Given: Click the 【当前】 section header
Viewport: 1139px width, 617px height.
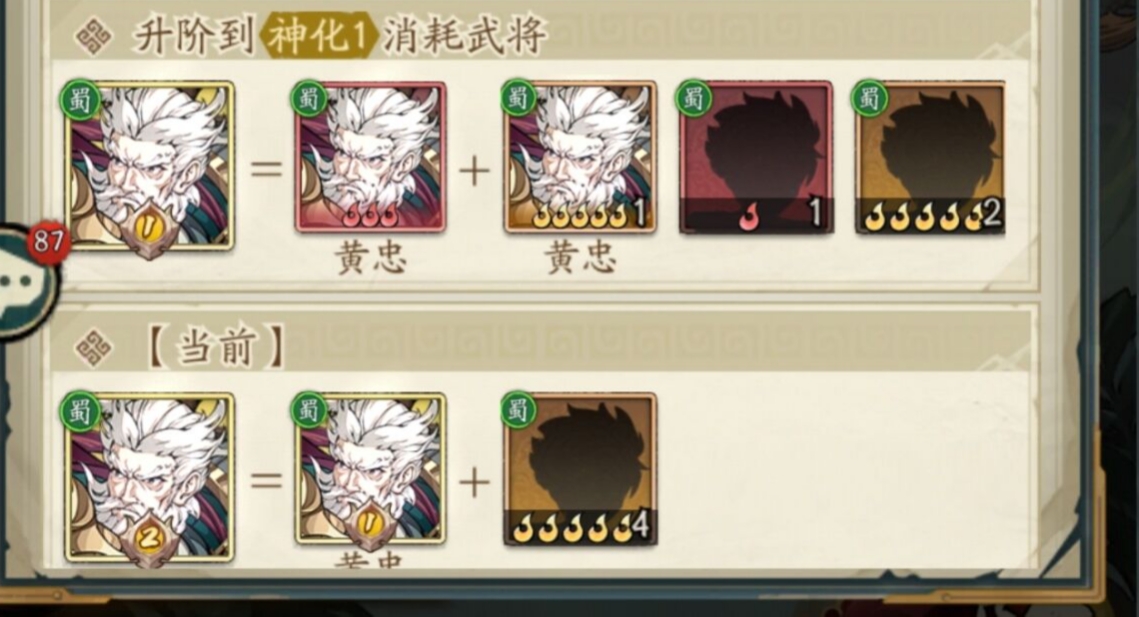Looking at the screenshot, I should (215, 347).
